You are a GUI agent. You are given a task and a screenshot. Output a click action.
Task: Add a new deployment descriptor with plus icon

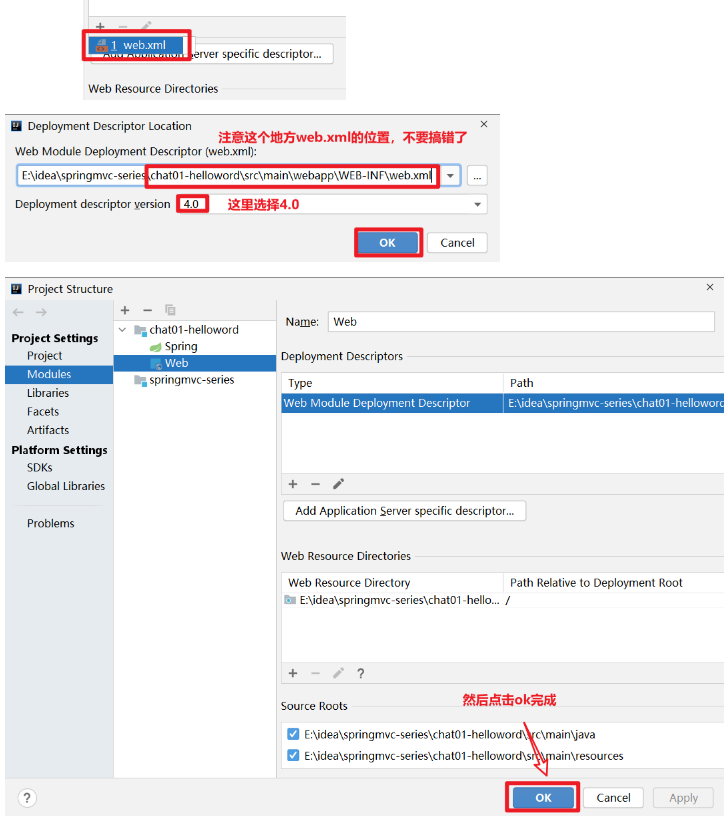293,484
